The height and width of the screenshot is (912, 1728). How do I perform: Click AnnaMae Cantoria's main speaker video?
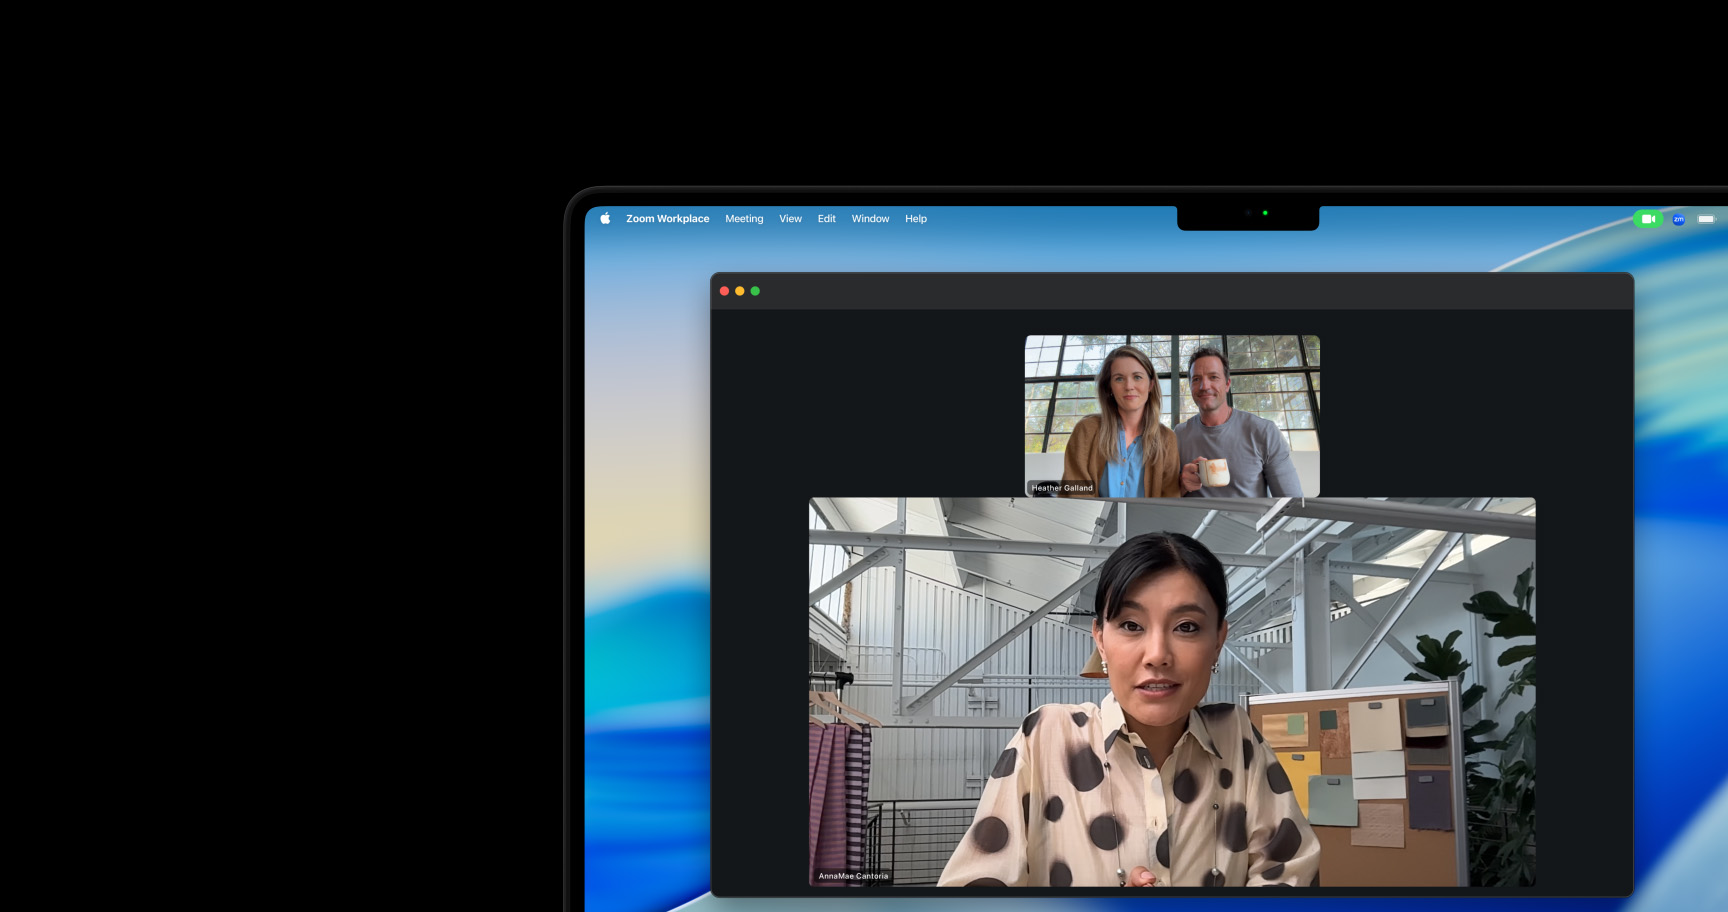(x=1171, y=690)
